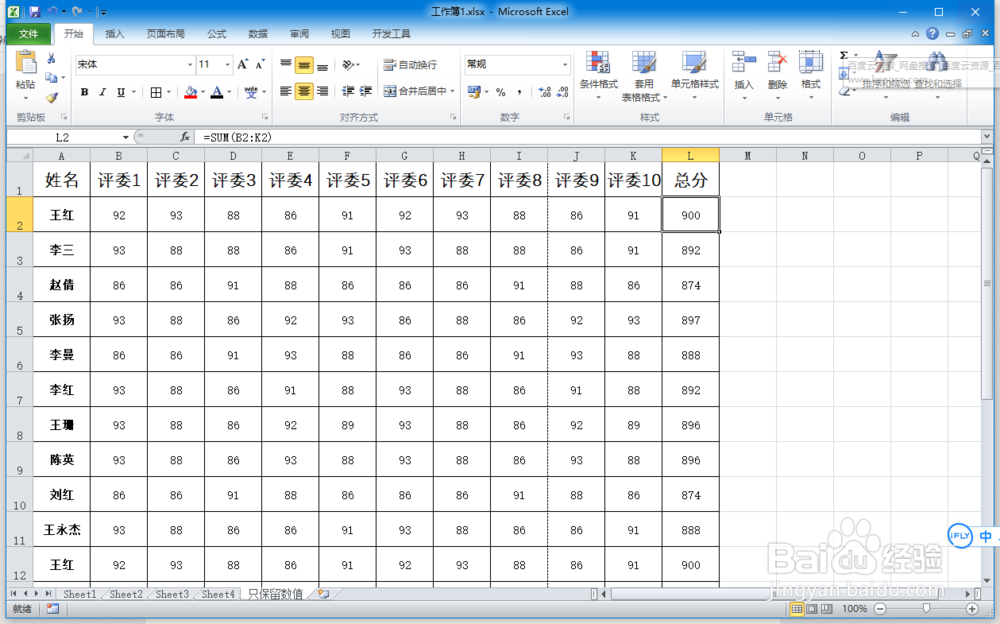1000x624 pixels.
Task: Toggle center horizontal alignment
Action: (x=304, y=91)
